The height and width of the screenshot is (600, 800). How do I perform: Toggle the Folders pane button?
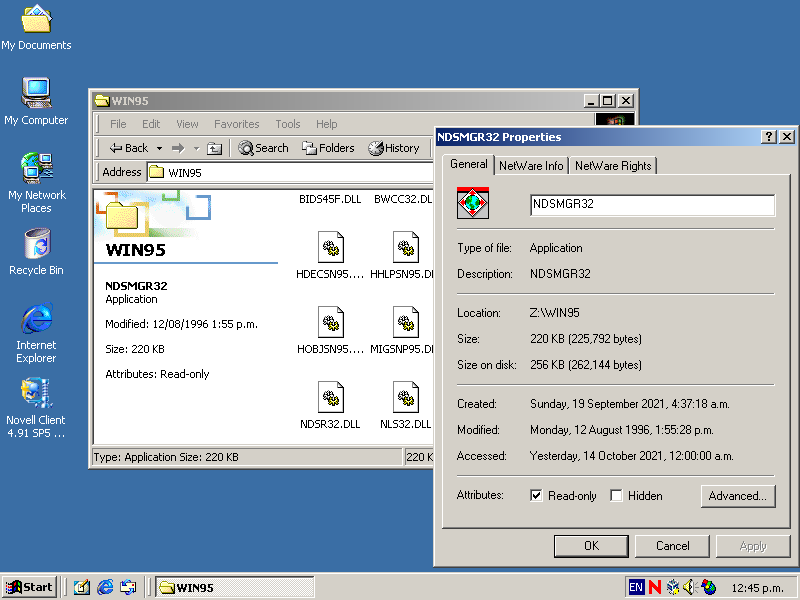click(328, 148)
